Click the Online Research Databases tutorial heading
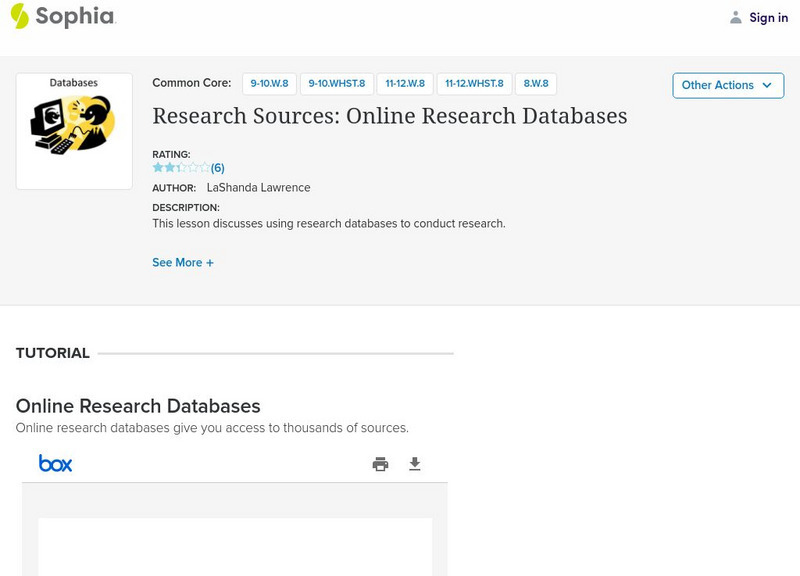Viewport: 800px width, 576px height. click(x=138, y=406)
